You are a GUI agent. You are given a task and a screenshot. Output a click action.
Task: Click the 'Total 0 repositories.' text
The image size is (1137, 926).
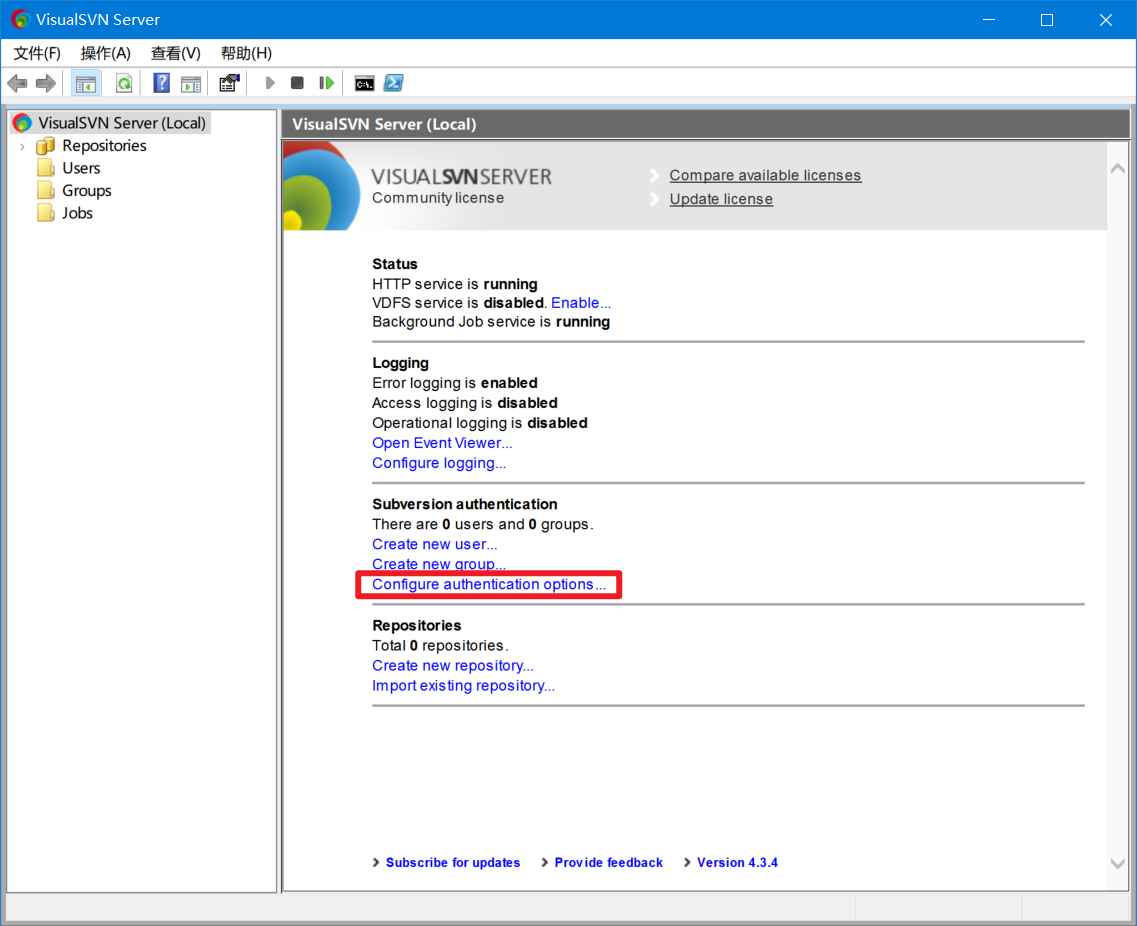(x=440, y=646)
